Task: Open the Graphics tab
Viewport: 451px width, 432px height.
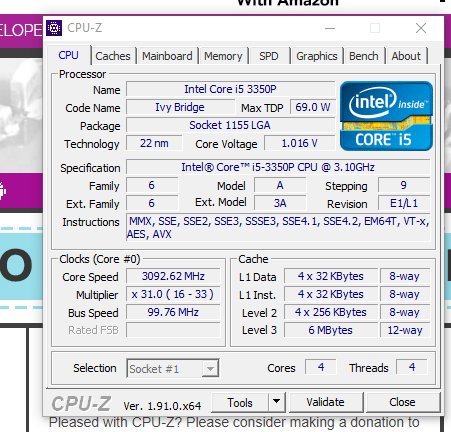Action: [317, 56]
